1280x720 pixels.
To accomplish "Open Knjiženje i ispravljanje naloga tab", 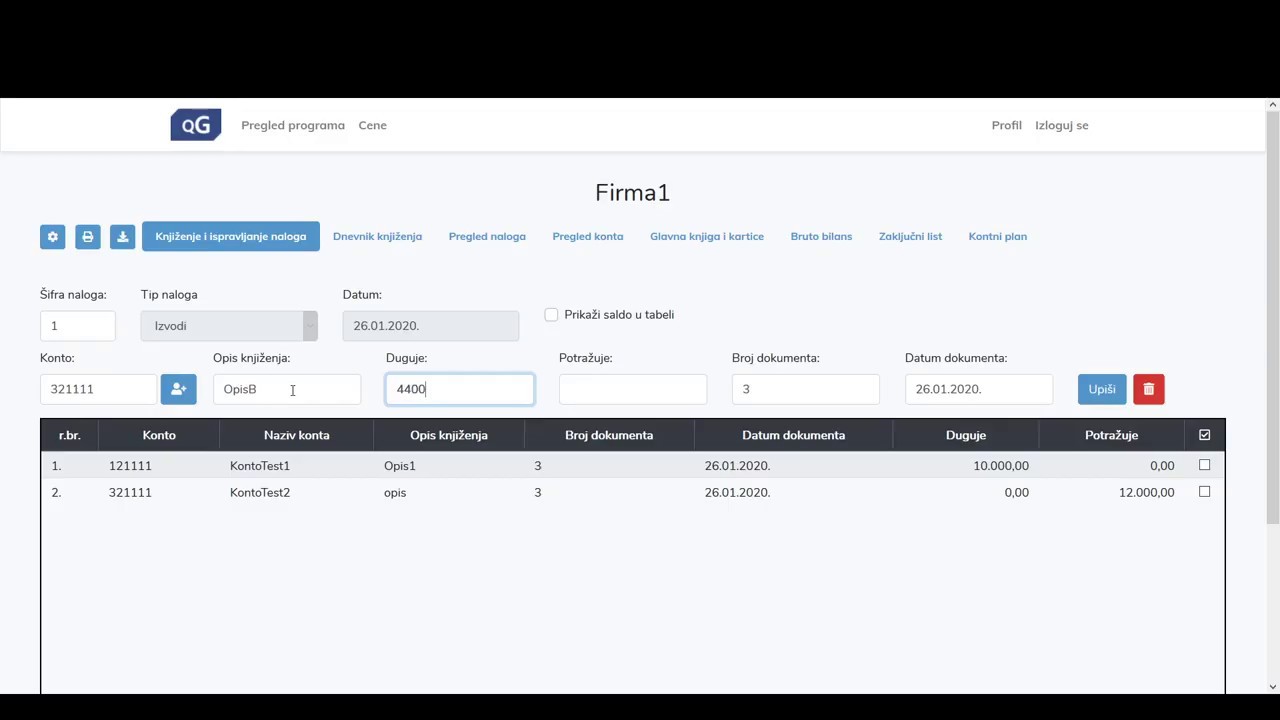I will pyautogui.click(x=231, y=237).
